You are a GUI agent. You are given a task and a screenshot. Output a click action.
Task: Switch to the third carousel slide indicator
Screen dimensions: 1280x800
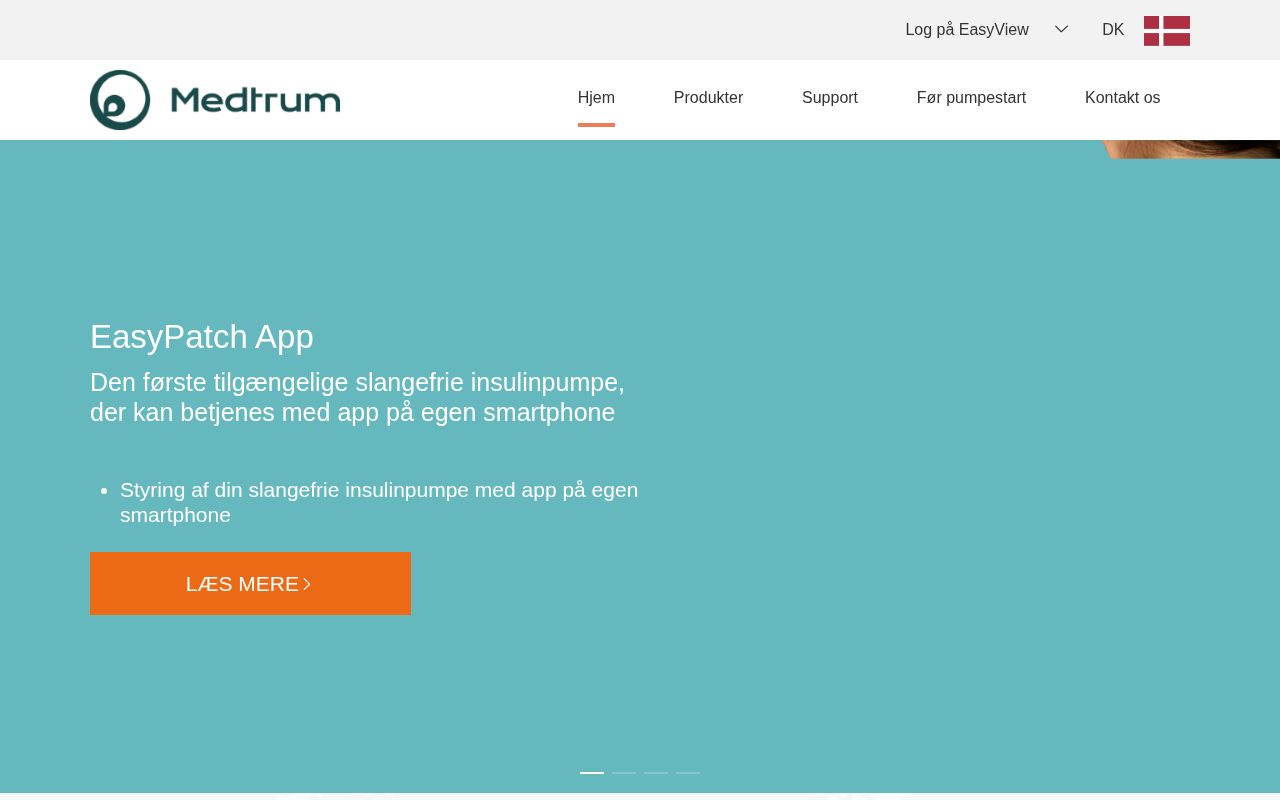tap(656, 773)
